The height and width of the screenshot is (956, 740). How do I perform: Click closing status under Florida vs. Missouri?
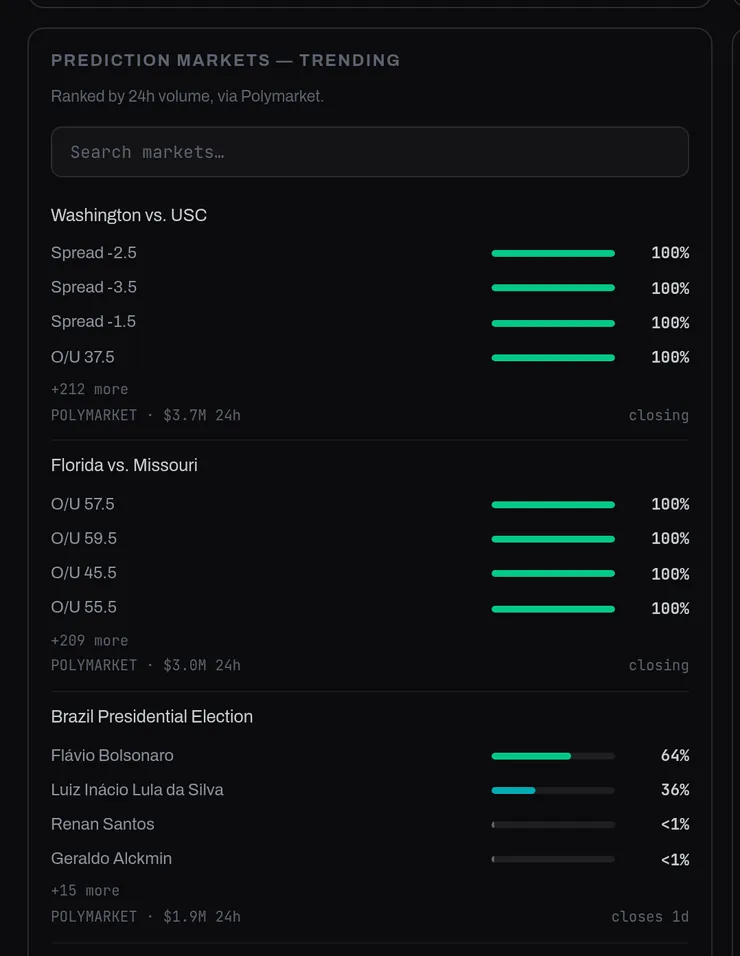[658, 665]
